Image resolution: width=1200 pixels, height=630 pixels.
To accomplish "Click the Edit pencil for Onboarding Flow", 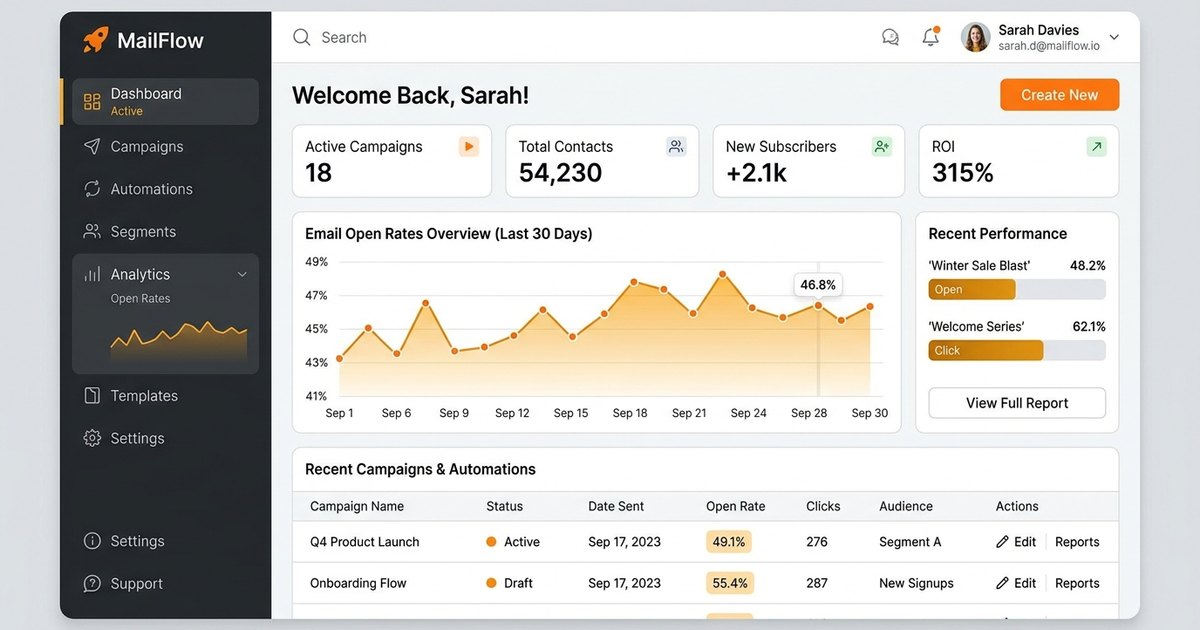I will coord(1002,583).
